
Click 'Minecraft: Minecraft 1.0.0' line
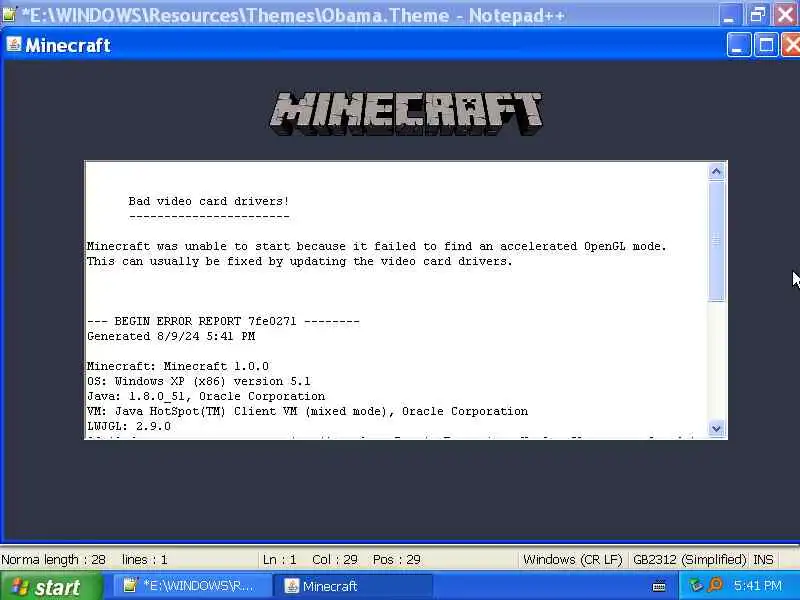click(x=178, y=366)
